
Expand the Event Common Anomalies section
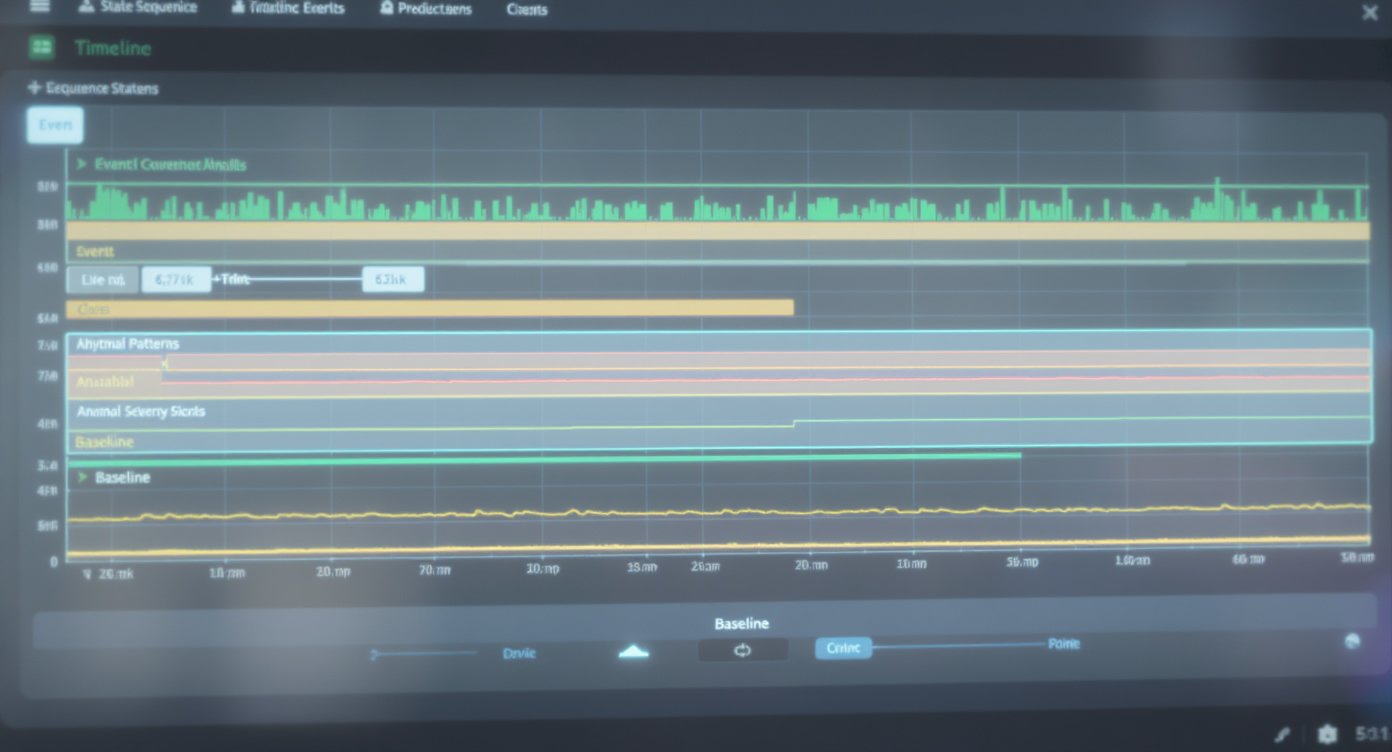click(x=80, y=164)
